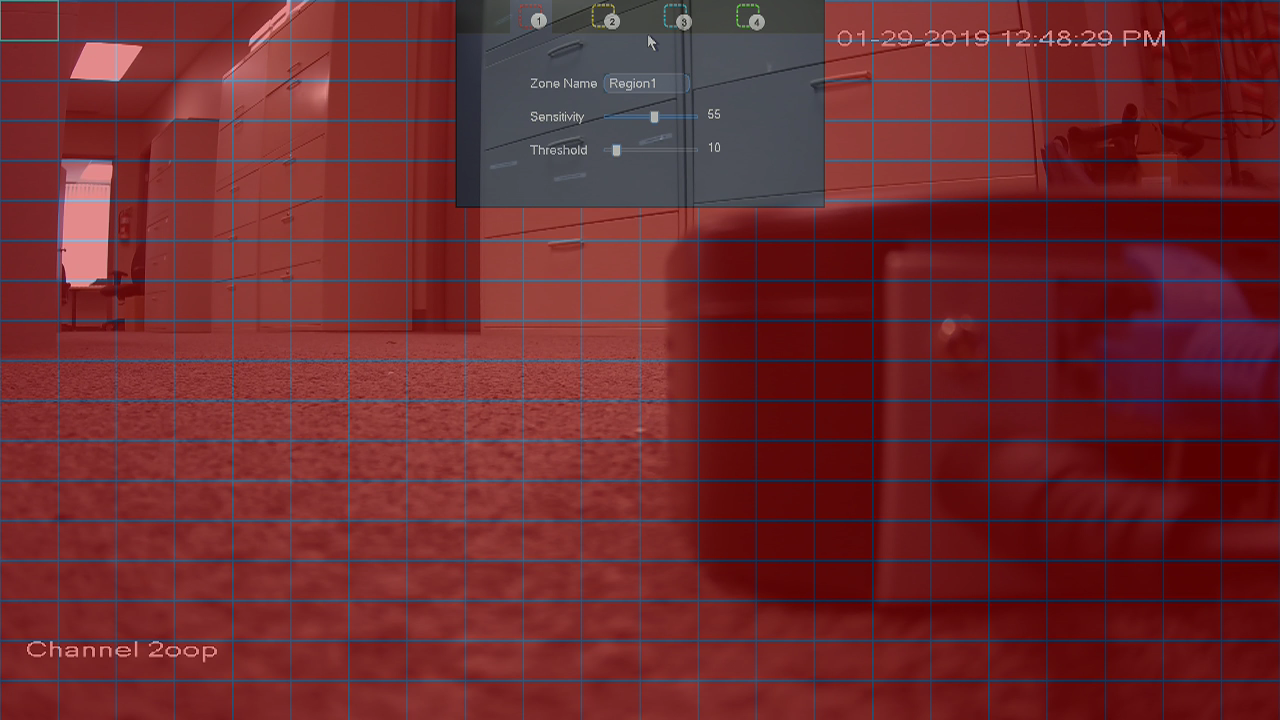Image resolution: width=1280 pixels, height=720 pixels.
Task: Click the Sensitivity value 55
Action: (x=714, y=115)
